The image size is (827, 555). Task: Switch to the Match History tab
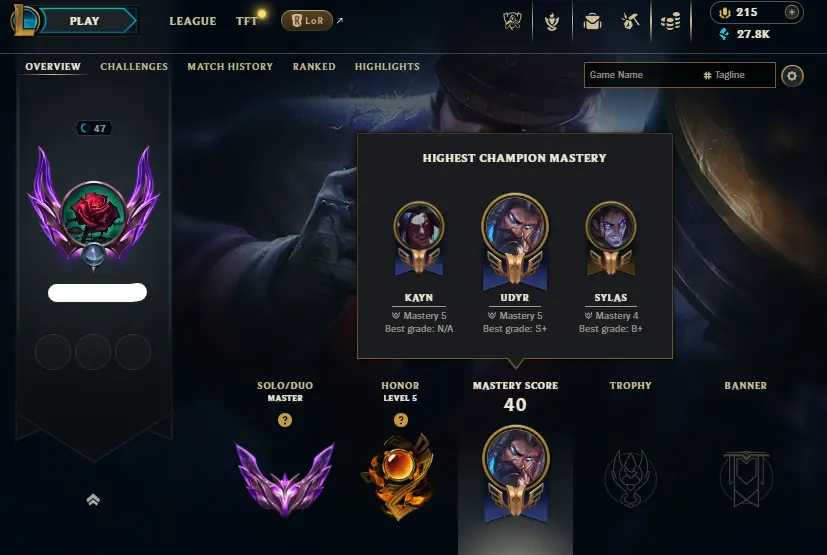[x=230, y=66]
